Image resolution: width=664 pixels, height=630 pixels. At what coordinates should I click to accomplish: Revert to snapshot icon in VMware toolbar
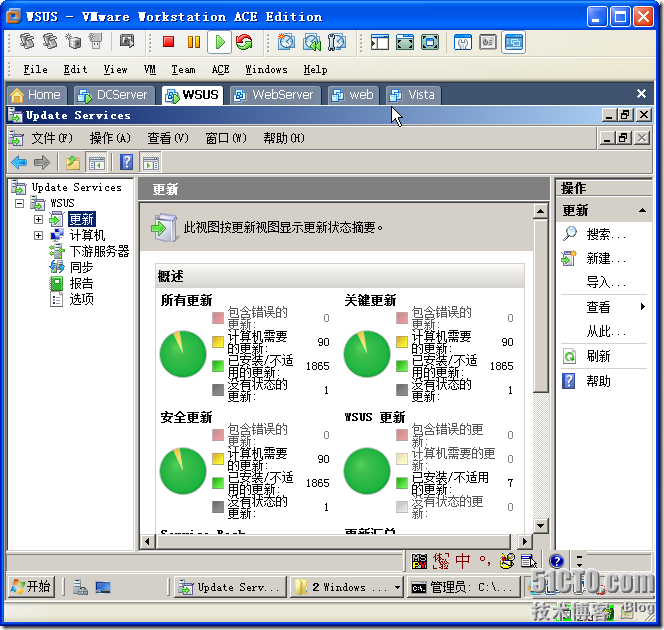coord(312,42)
